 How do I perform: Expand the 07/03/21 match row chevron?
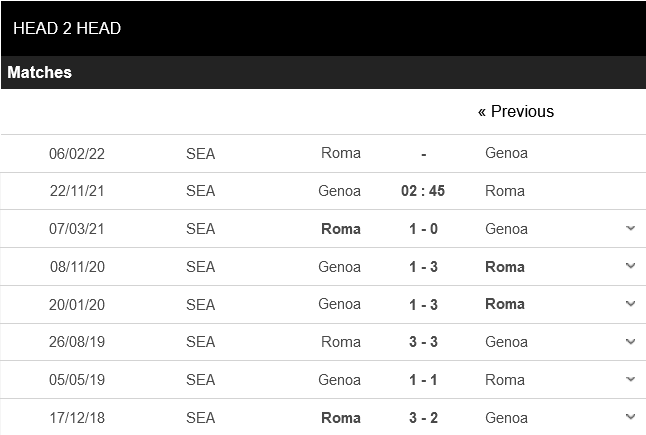630,228
